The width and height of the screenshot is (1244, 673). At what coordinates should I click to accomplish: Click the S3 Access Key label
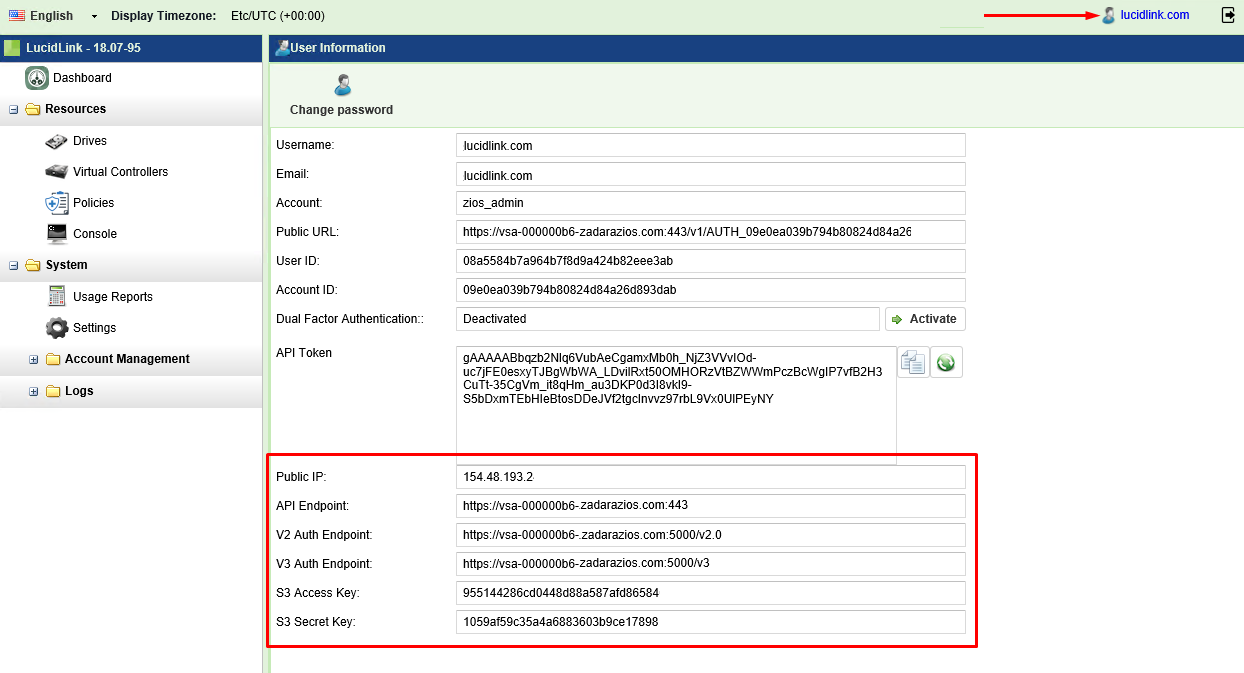(x=318, y=593)
